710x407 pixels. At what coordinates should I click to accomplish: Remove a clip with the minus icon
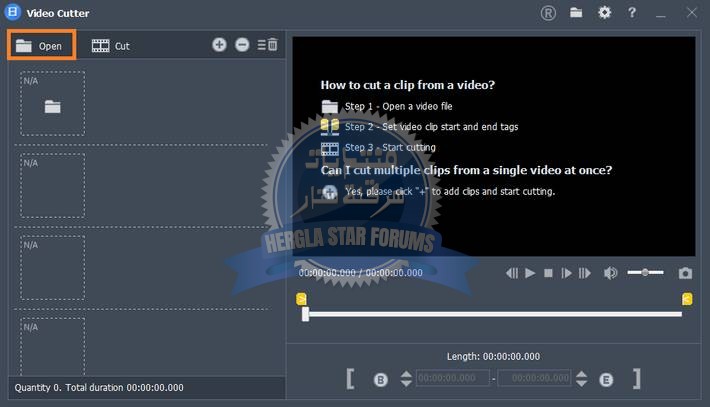point(242,45)
